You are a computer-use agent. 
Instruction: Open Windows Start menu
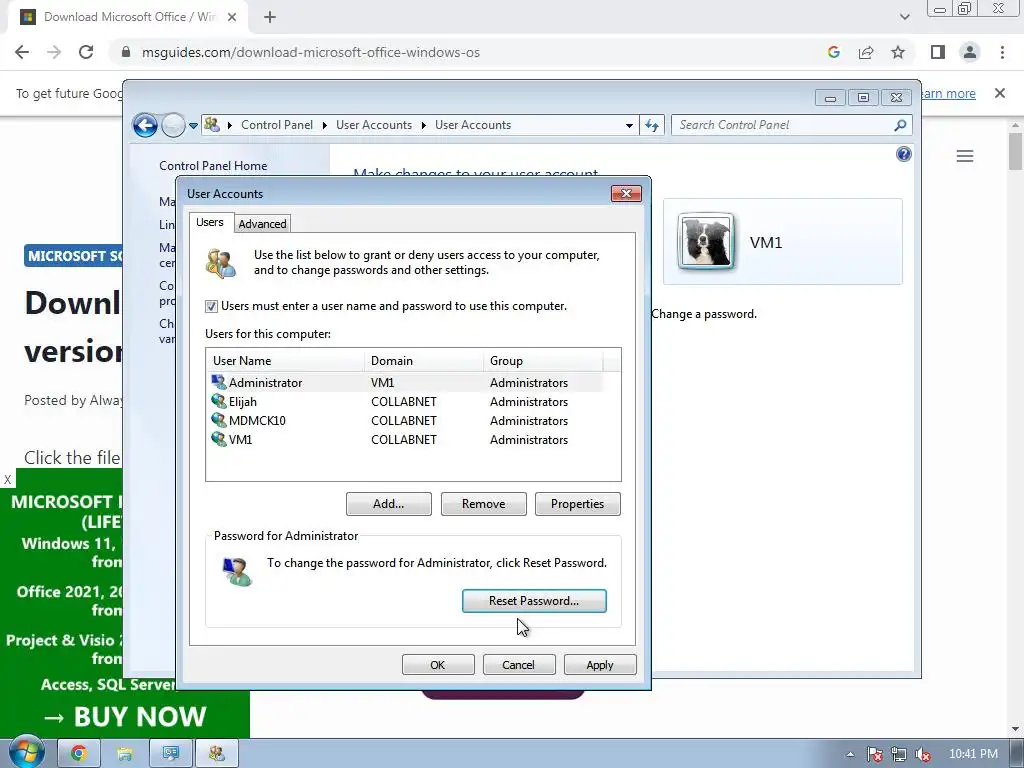coord(26,752)
